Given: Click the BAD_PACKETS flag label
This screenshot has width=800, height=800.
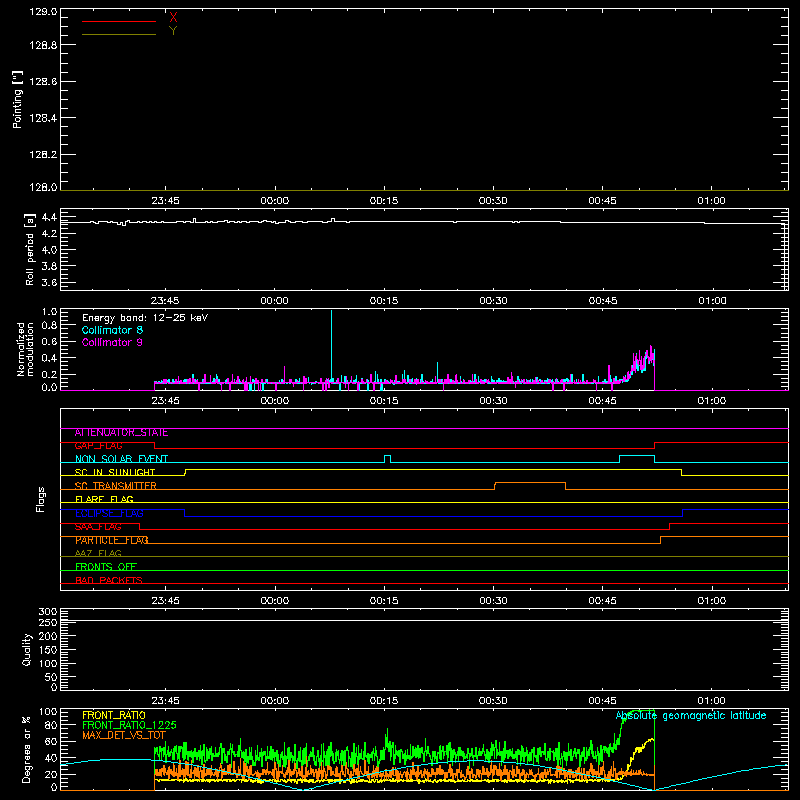Looking at the screenshot, I should [x=109, y=580].
